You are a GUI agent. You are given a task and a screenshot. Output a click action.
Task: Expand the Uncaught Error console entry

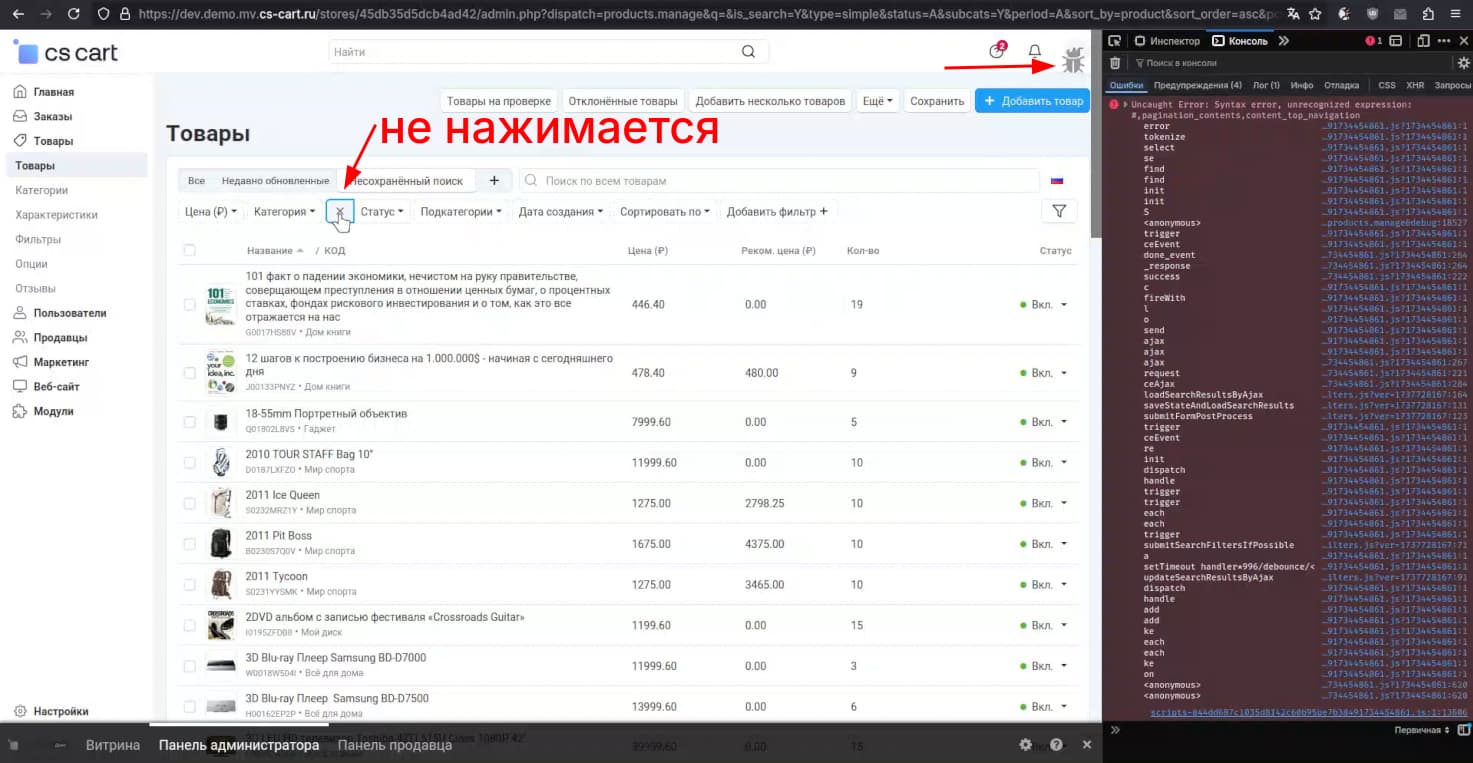pyautogui.click(x=1126, y=104)
